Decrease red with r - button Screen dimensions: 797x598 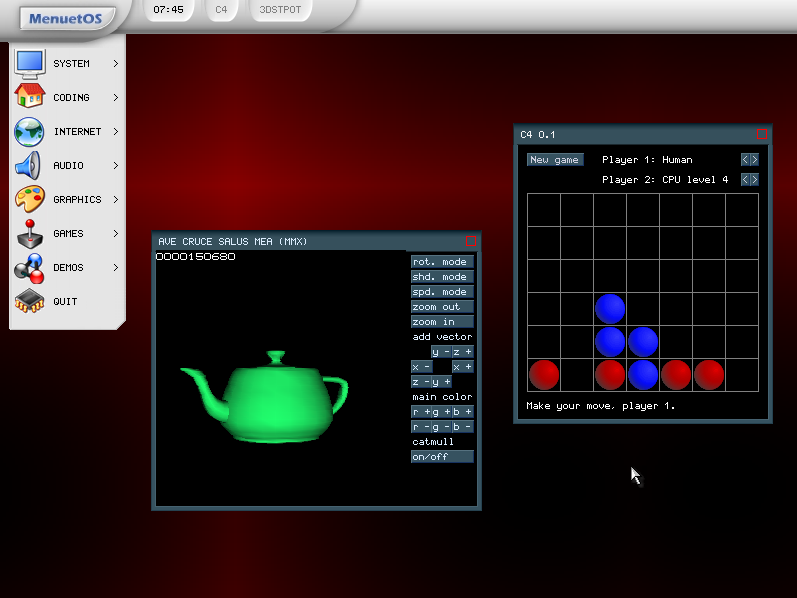click(421, 427)
